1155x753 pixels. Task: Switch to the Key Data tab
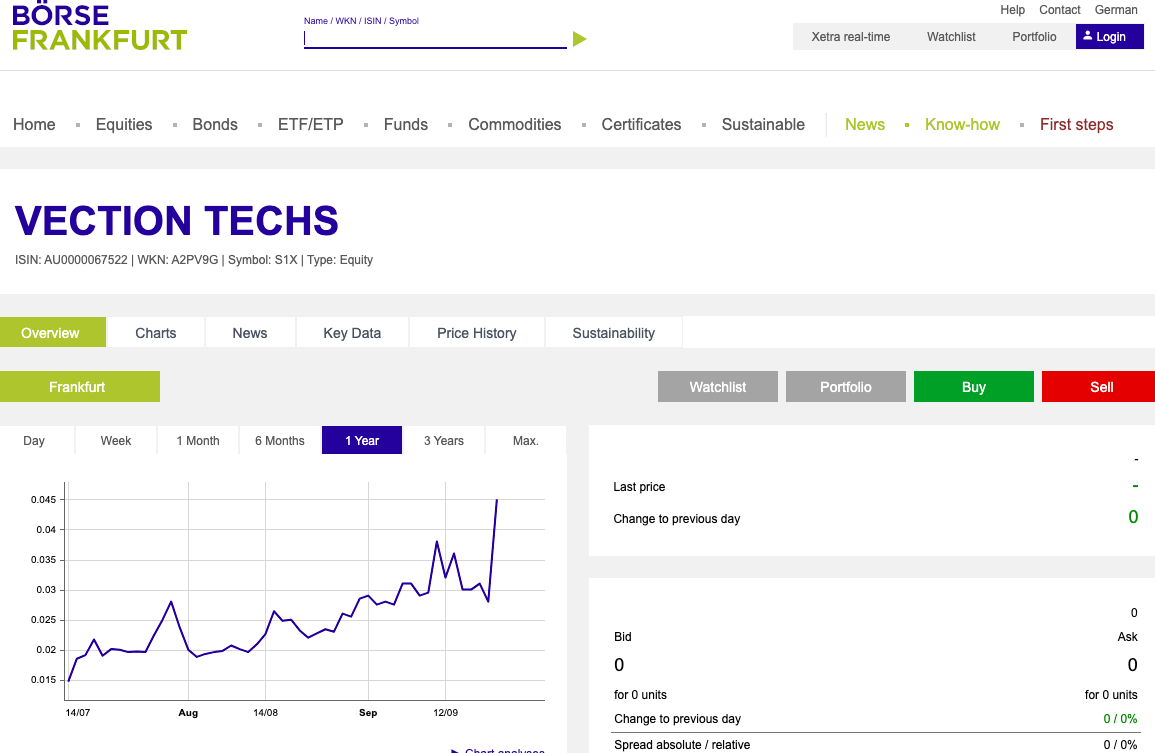[352, 333]
